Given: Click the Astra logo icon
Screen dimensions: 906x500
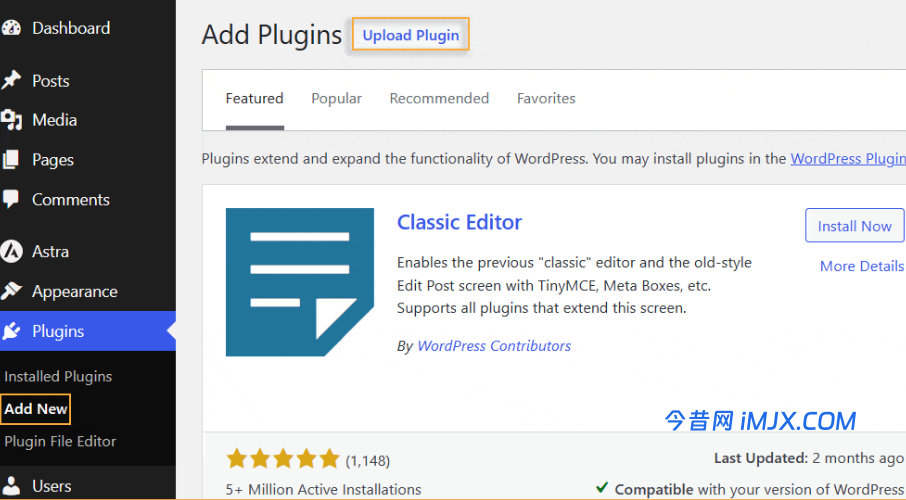Looking at the screenshot, I should click(x=10, y=251).
